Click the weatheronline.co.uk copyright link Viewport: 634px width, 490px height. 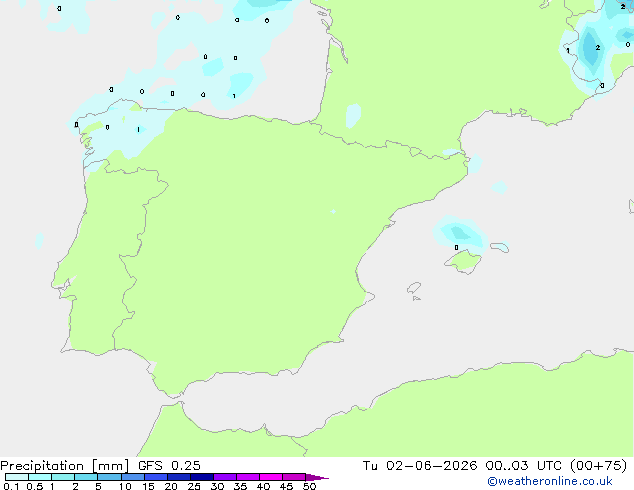click(549, 481)
